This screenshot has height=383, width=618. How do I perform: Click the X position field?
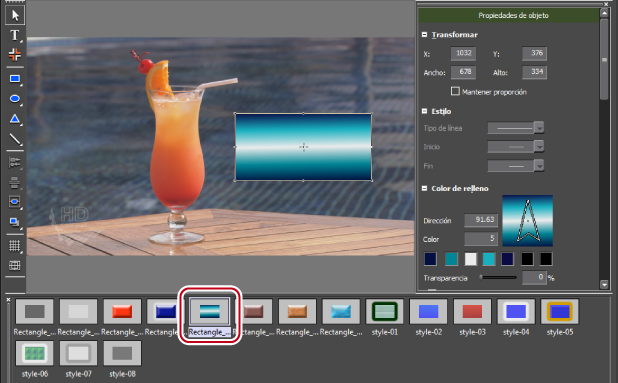point(463,53)
